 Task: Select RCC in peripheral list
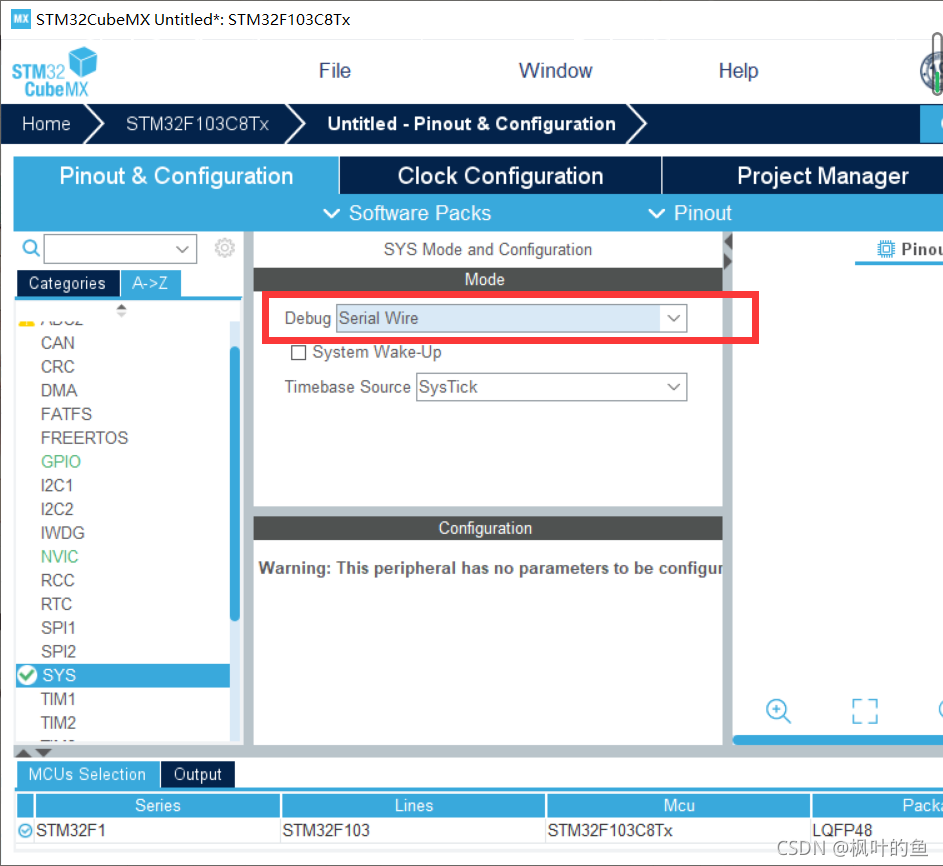pyautogui.click(x=58, y=580)
